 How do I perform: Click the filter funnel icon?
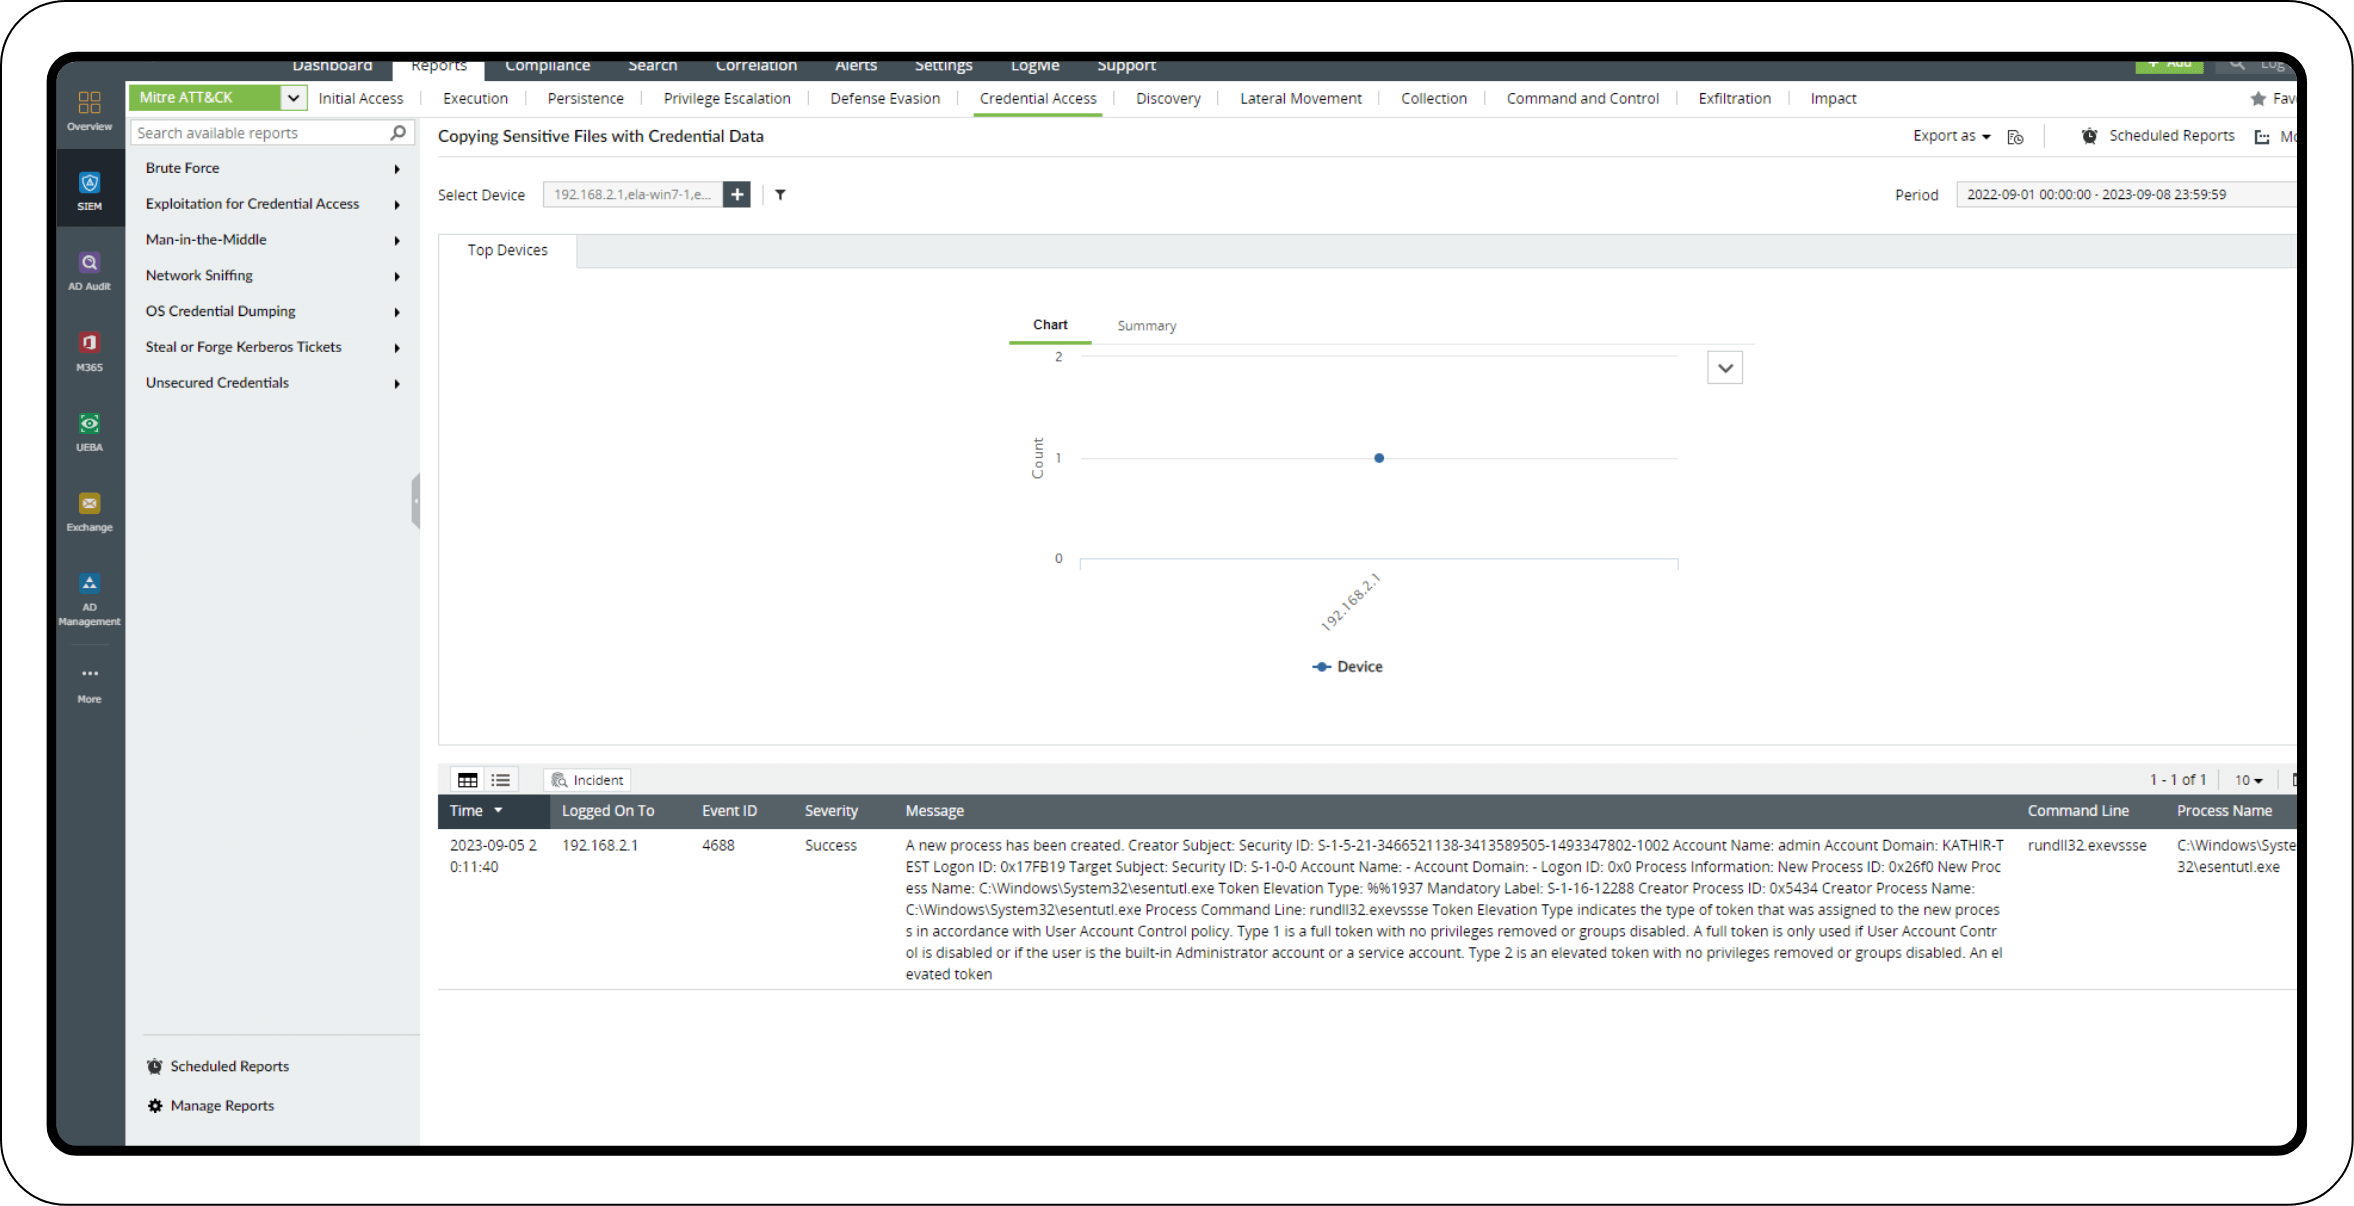click(x=780, y=195)
